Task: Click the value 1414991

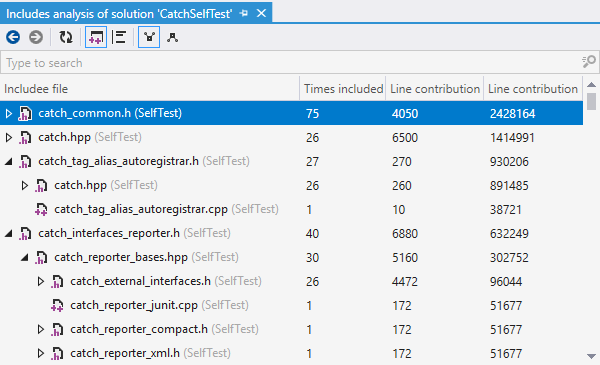Action: [512, 138]
